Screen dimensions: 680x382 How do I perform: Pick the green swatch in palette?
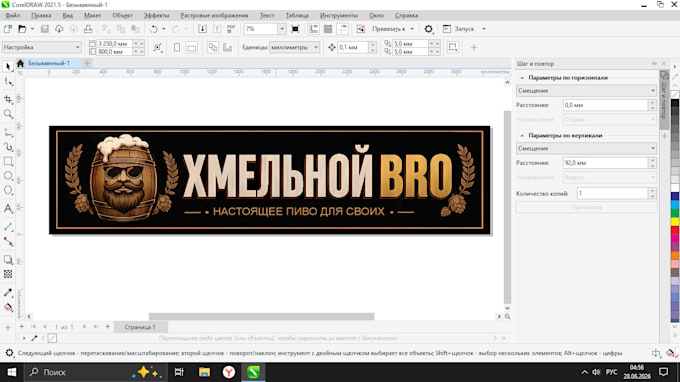pyautogui.click(x=675, y=213)
